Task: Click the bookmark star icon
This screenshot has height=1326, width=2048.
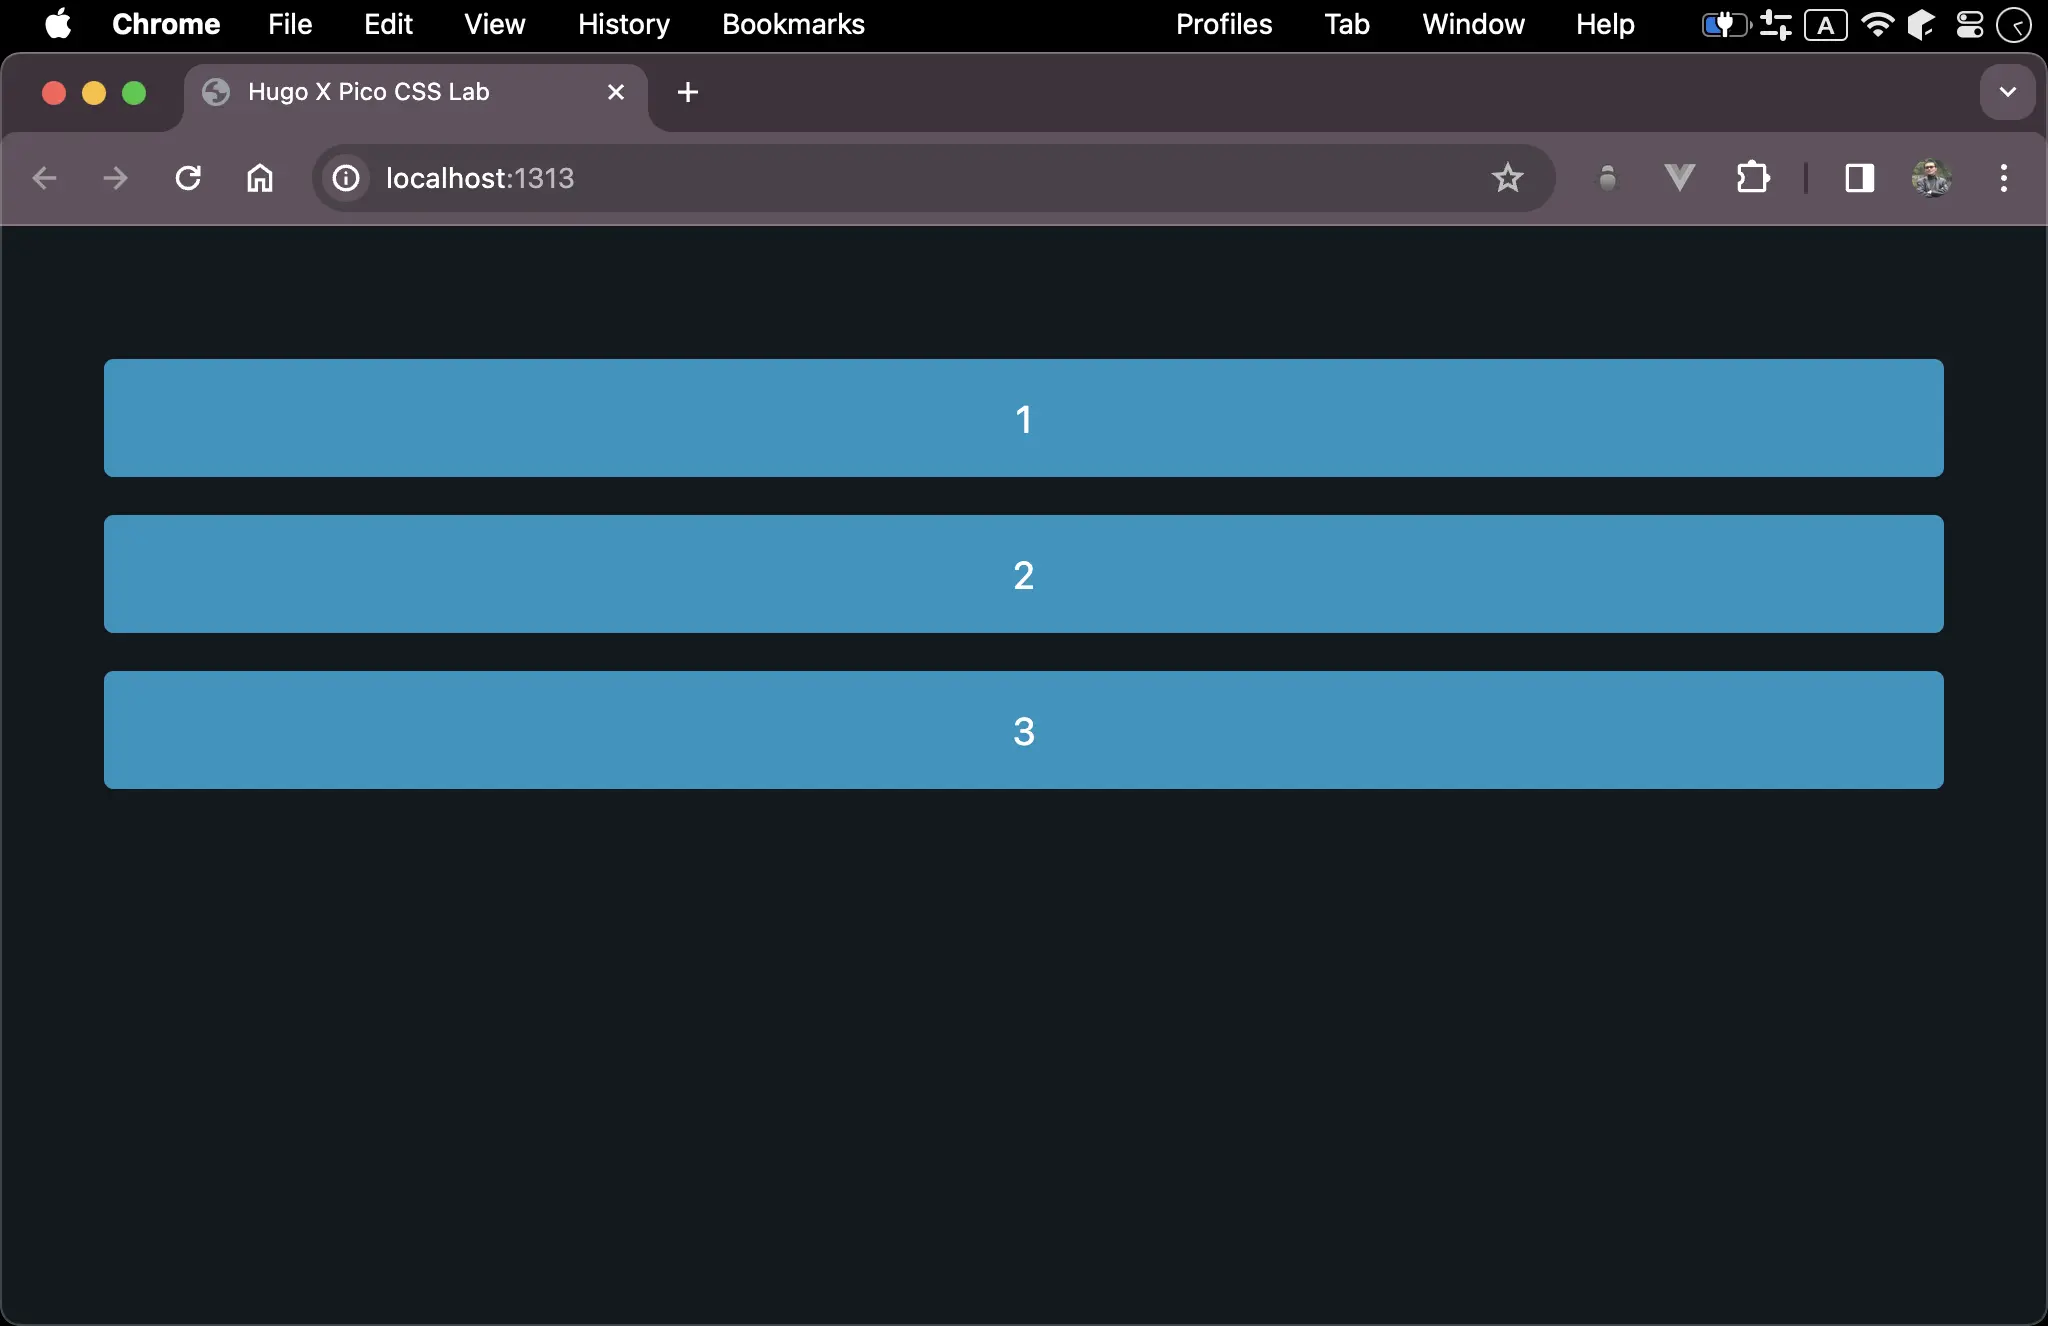Action: [x=1506, y=178]
